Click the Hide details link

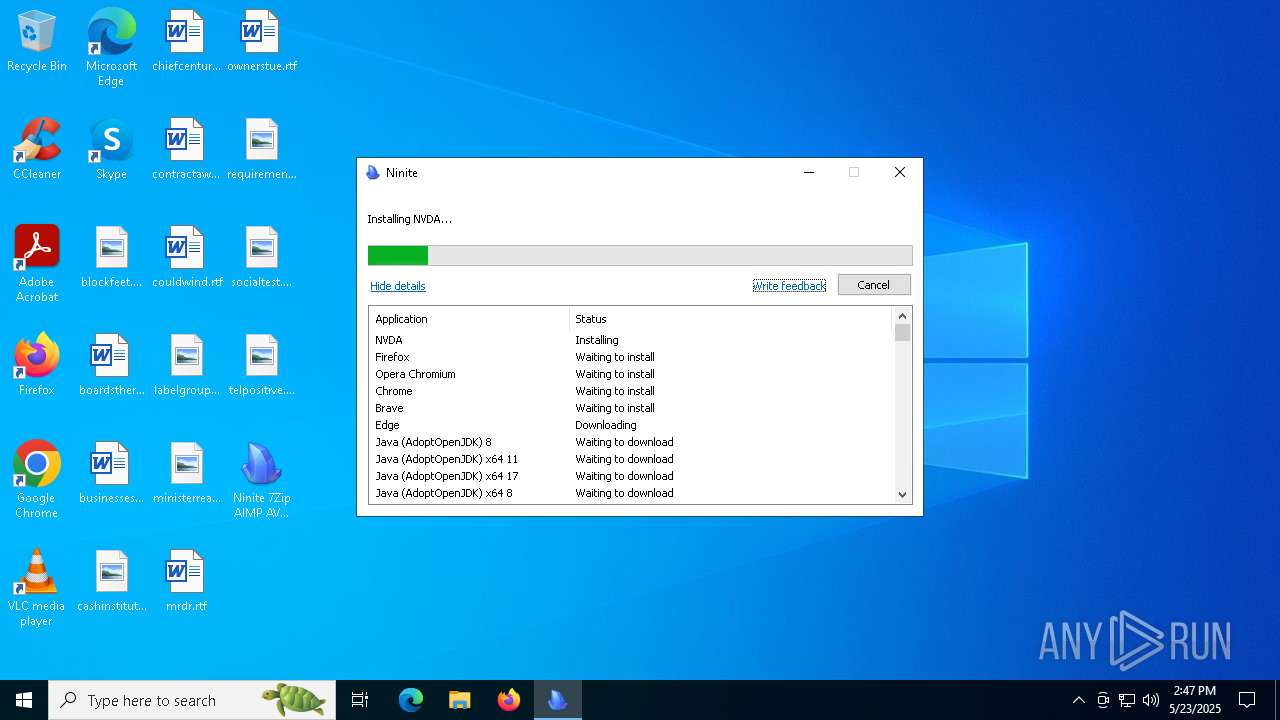[398, 286]
